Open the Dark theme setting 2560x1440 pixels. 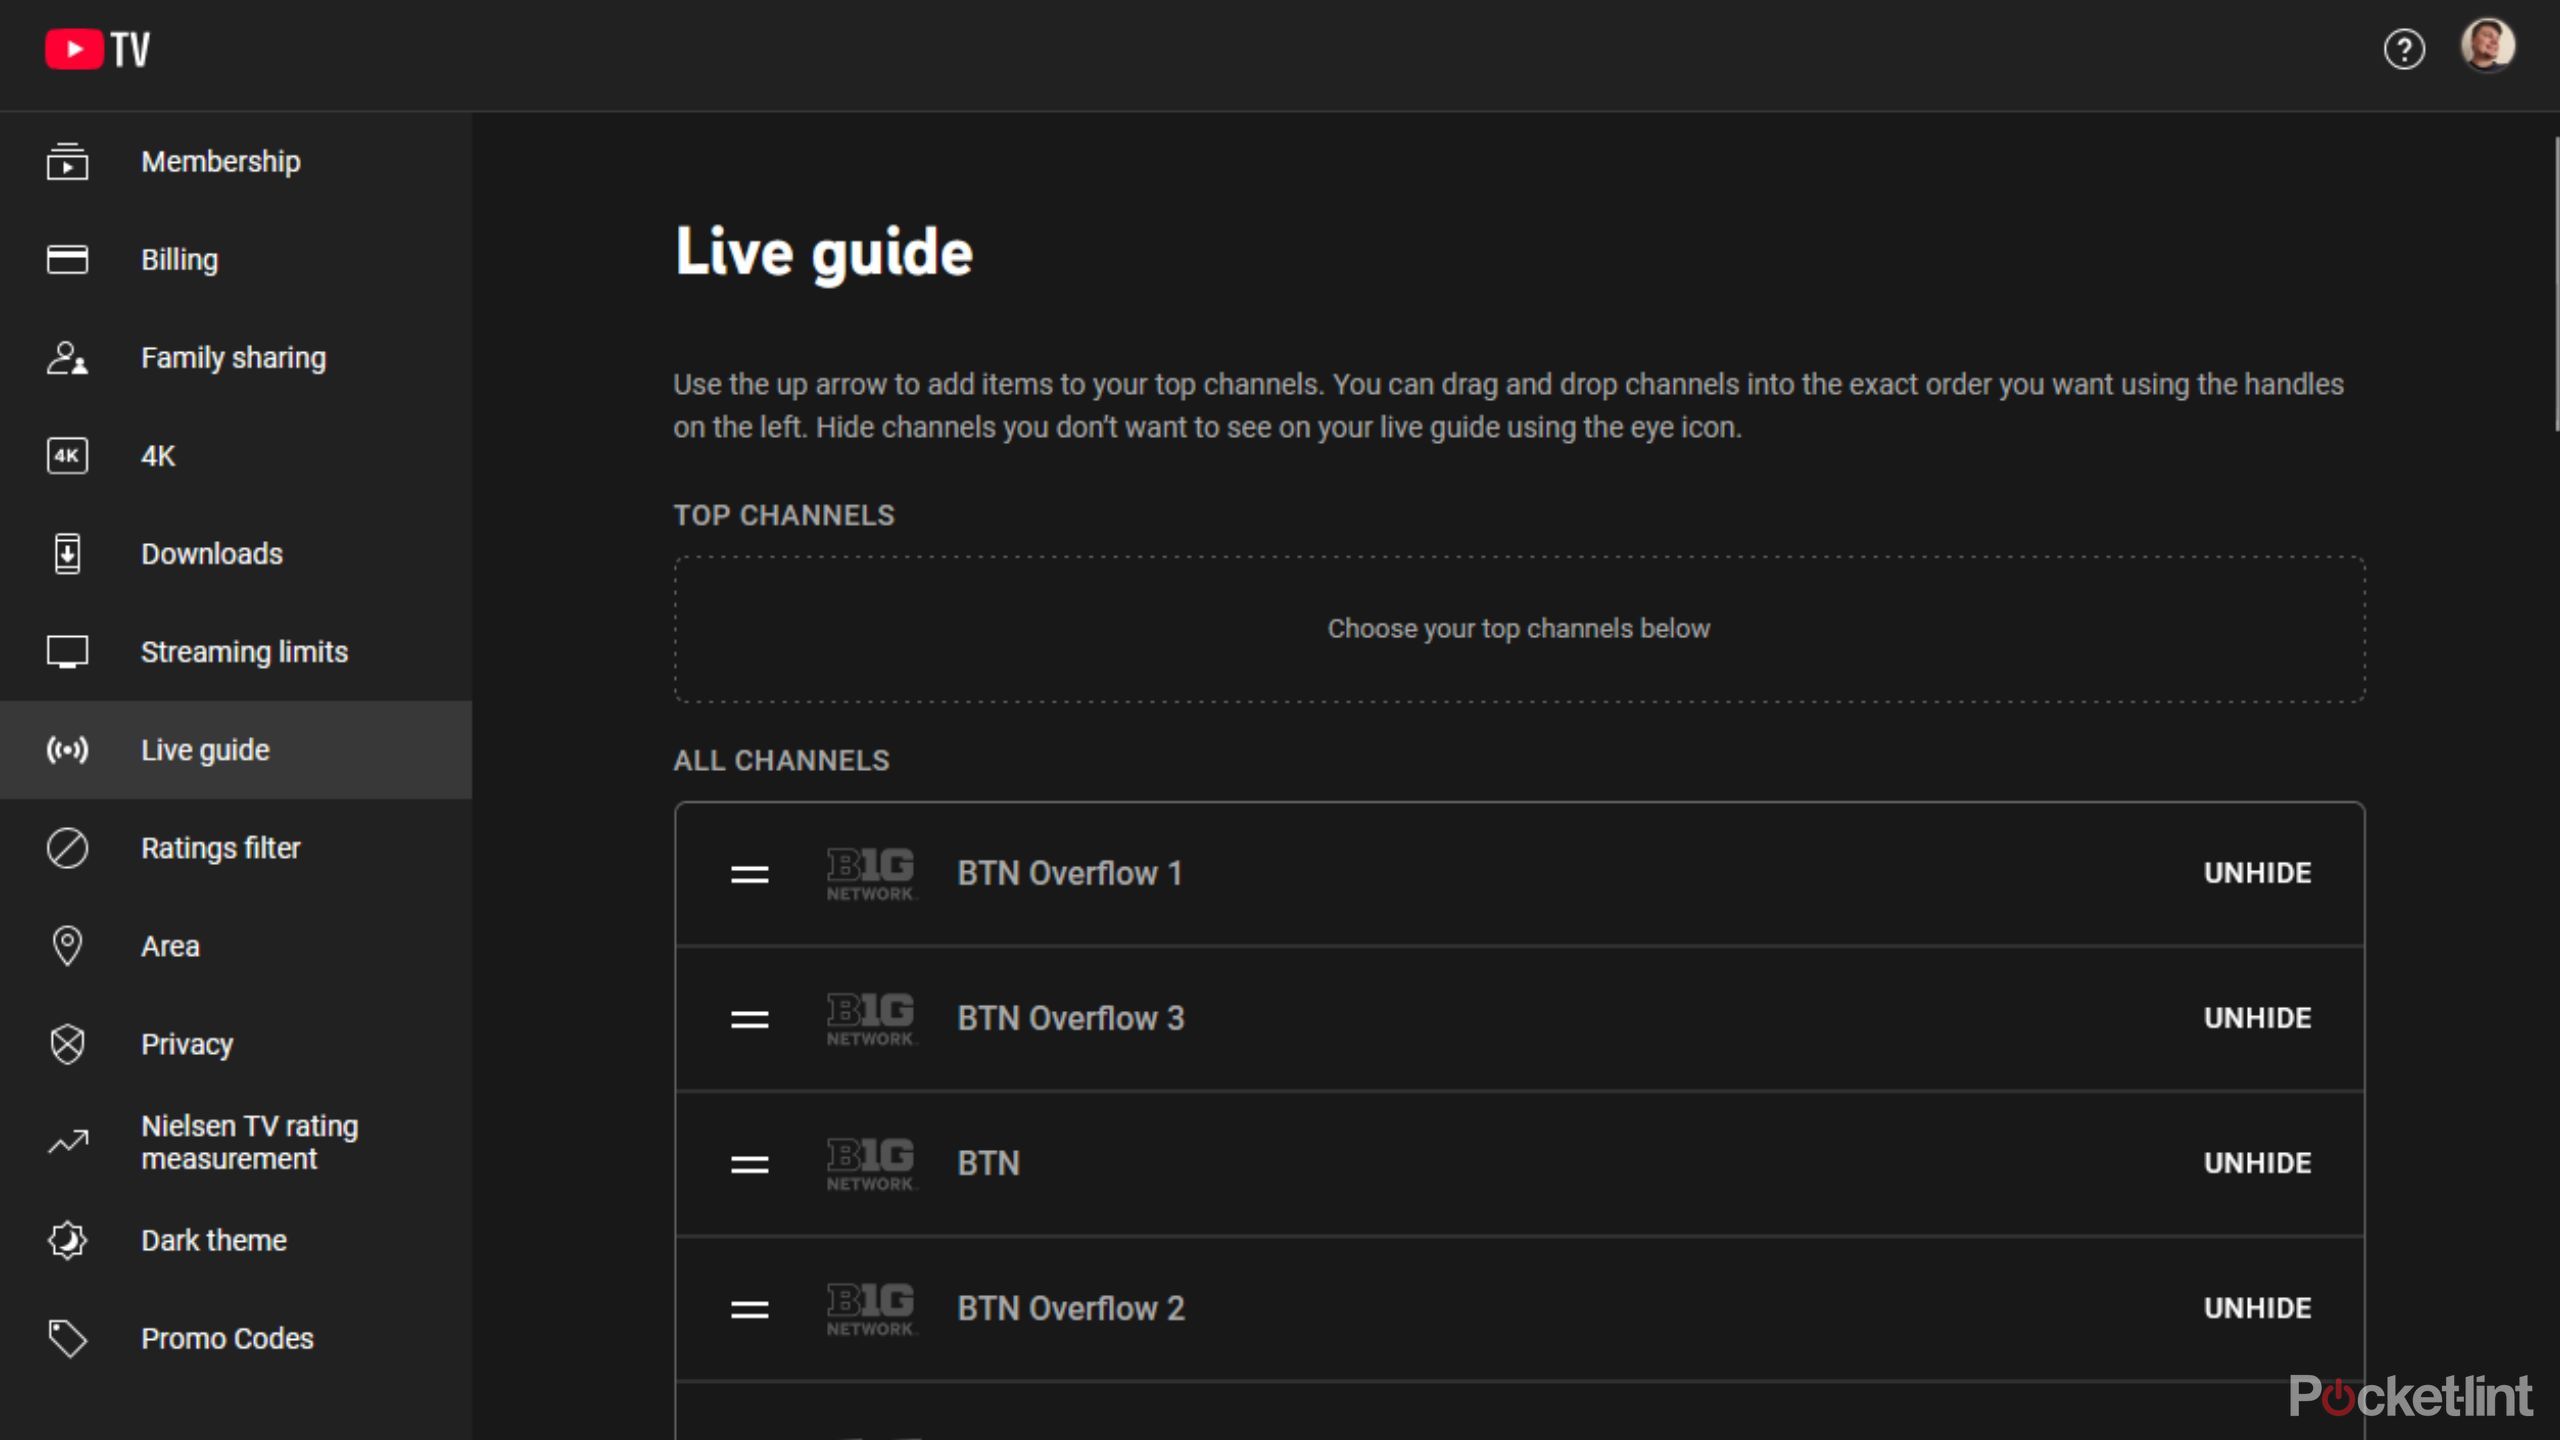(214, 1239)
